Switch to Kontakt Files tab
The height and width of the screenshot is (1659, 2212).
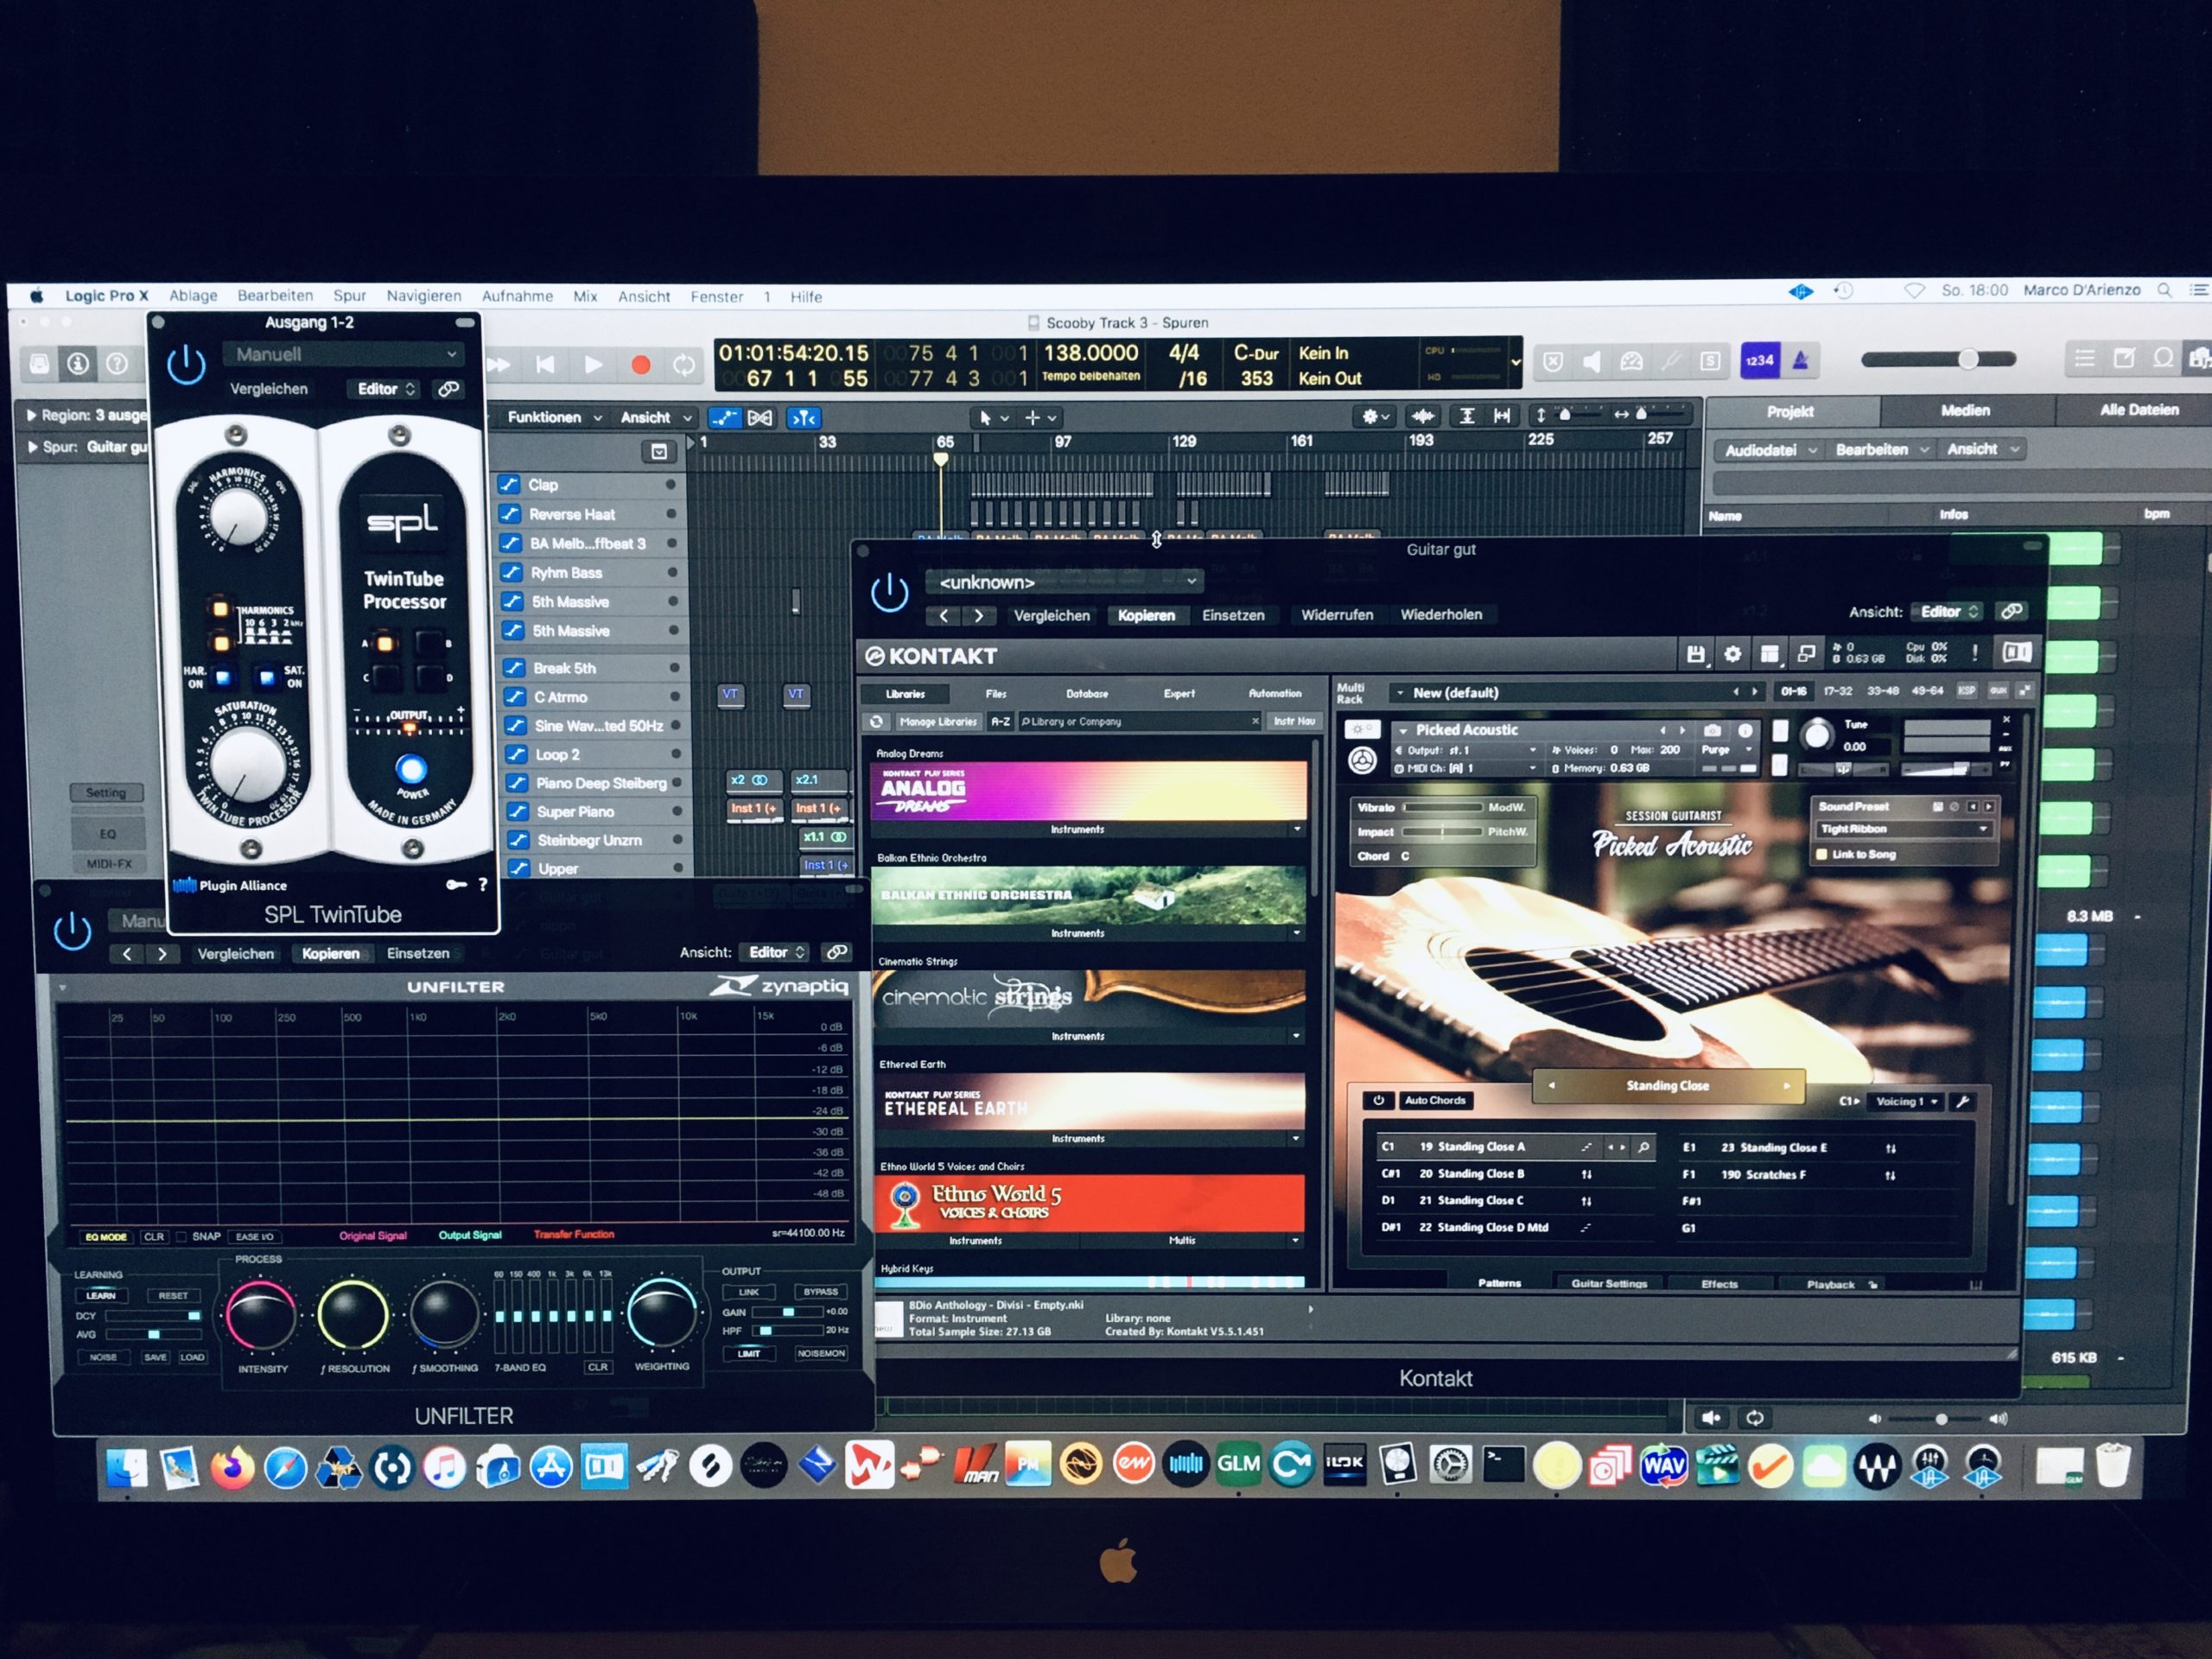(x=996, y=693)
